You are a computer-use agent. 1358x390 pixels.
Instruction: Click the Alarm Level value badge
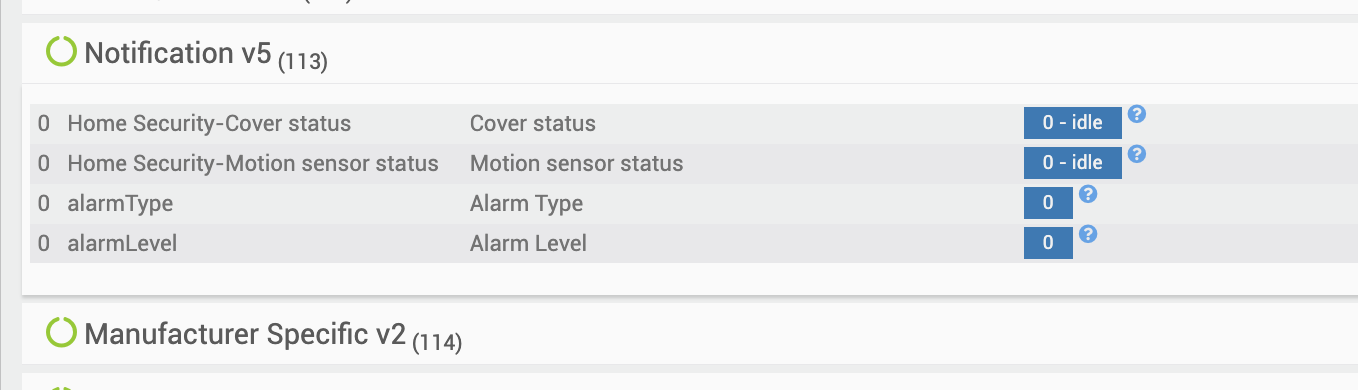[1048, 243]
